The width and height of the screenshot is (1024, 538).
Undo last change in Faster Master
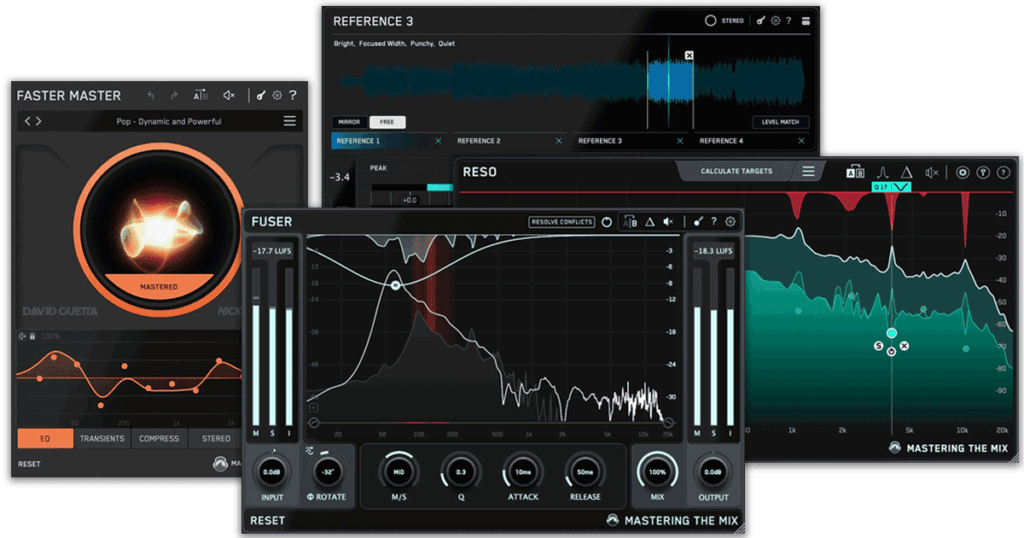[151, 95]
